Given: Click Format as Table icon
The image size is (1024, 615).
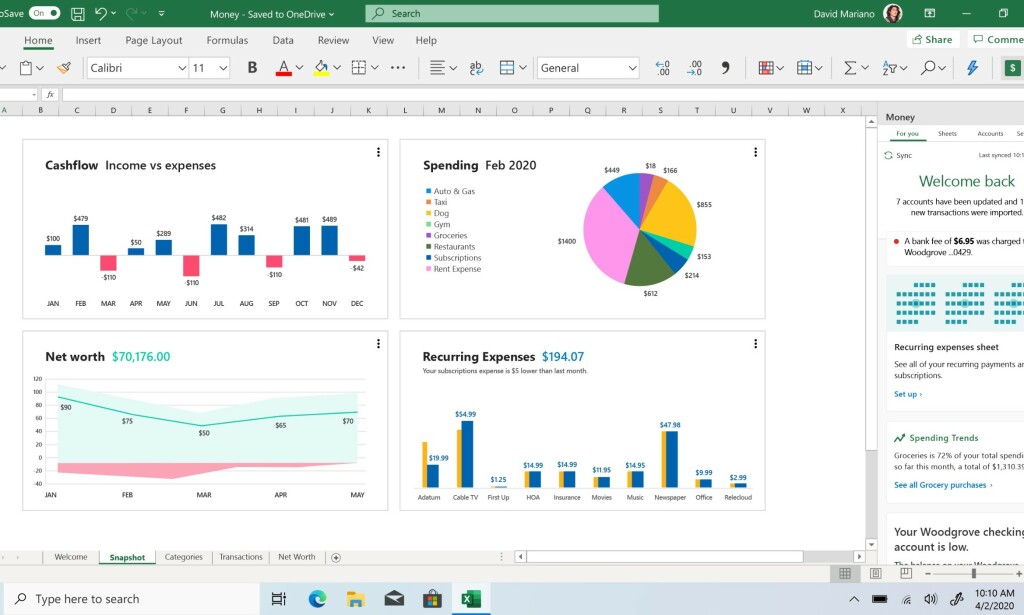Looking at the screenshot, I should [805, 68].
